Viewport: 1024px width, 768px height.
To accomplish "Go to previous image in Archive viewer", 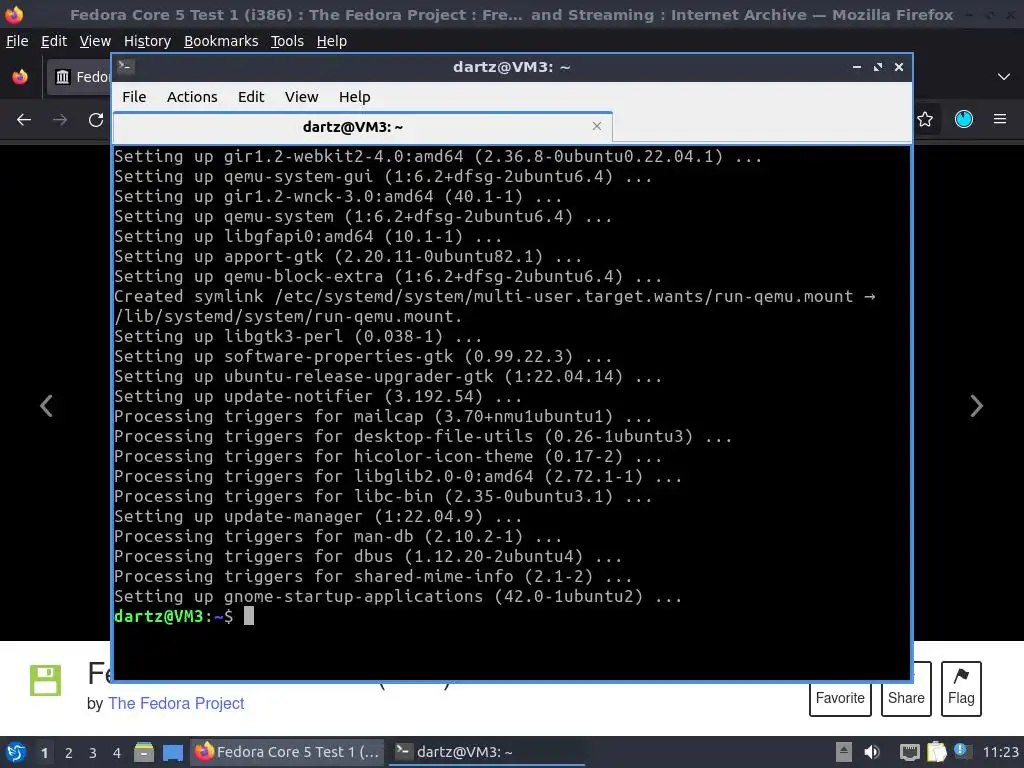I will tap(46, 406).
